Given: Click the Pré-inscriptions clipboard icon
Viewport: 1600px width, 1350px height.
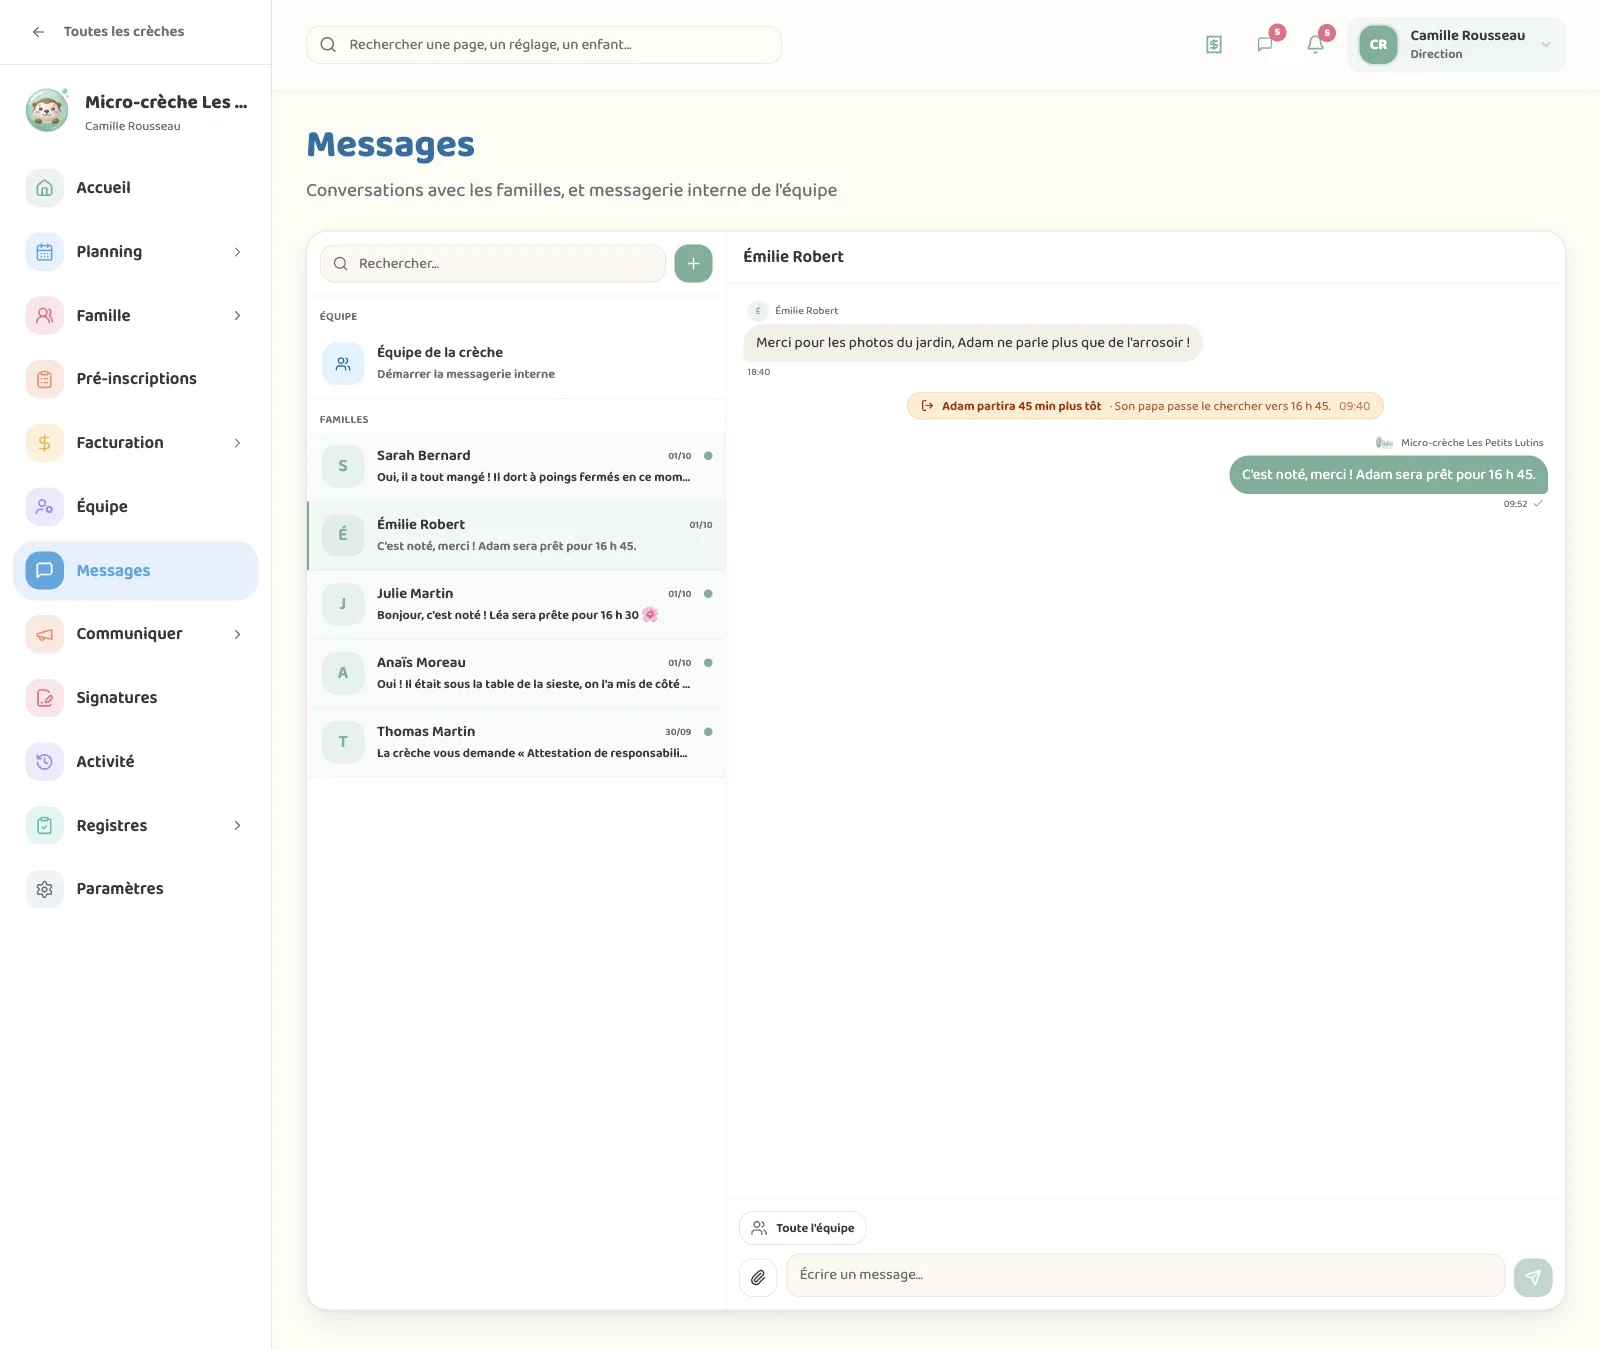Looking at the screenshot, I should tap(44, 379).
